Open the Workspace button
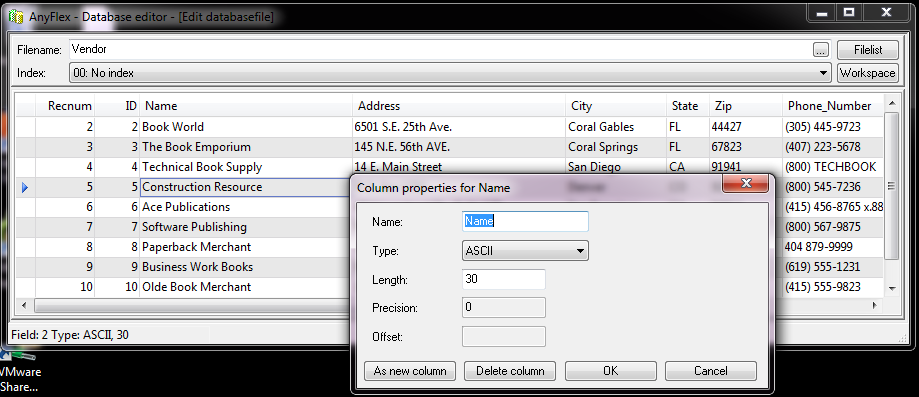 pyautogui.click(x=867, y=73)
